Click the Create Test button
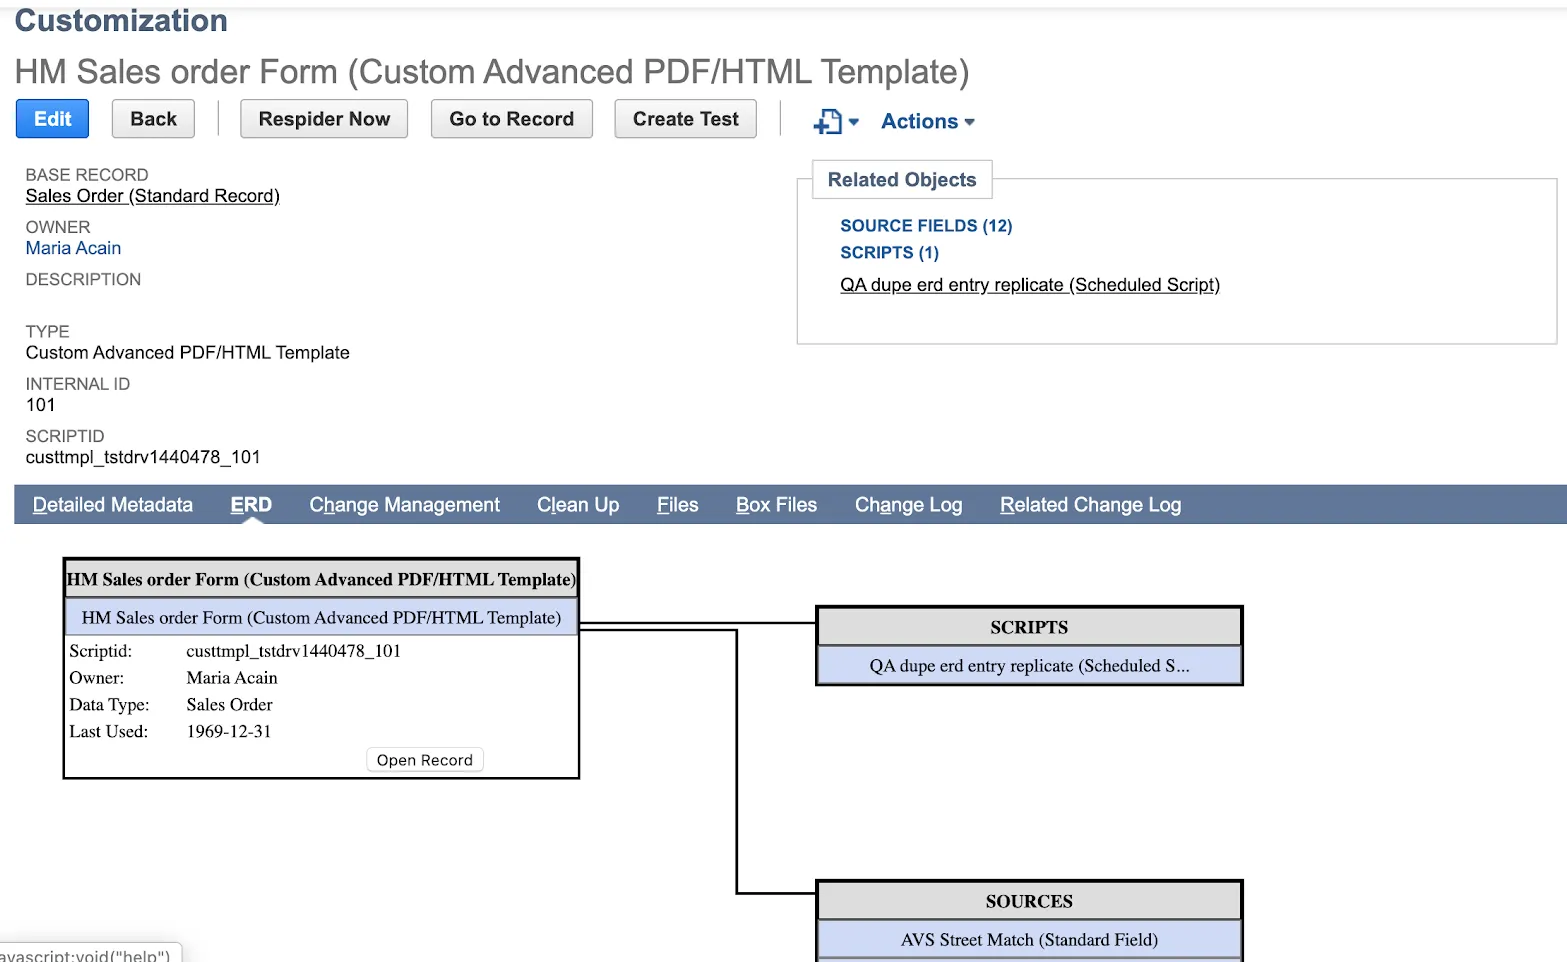This screenshot has height=962, width=1567. (x=686, y=119)
